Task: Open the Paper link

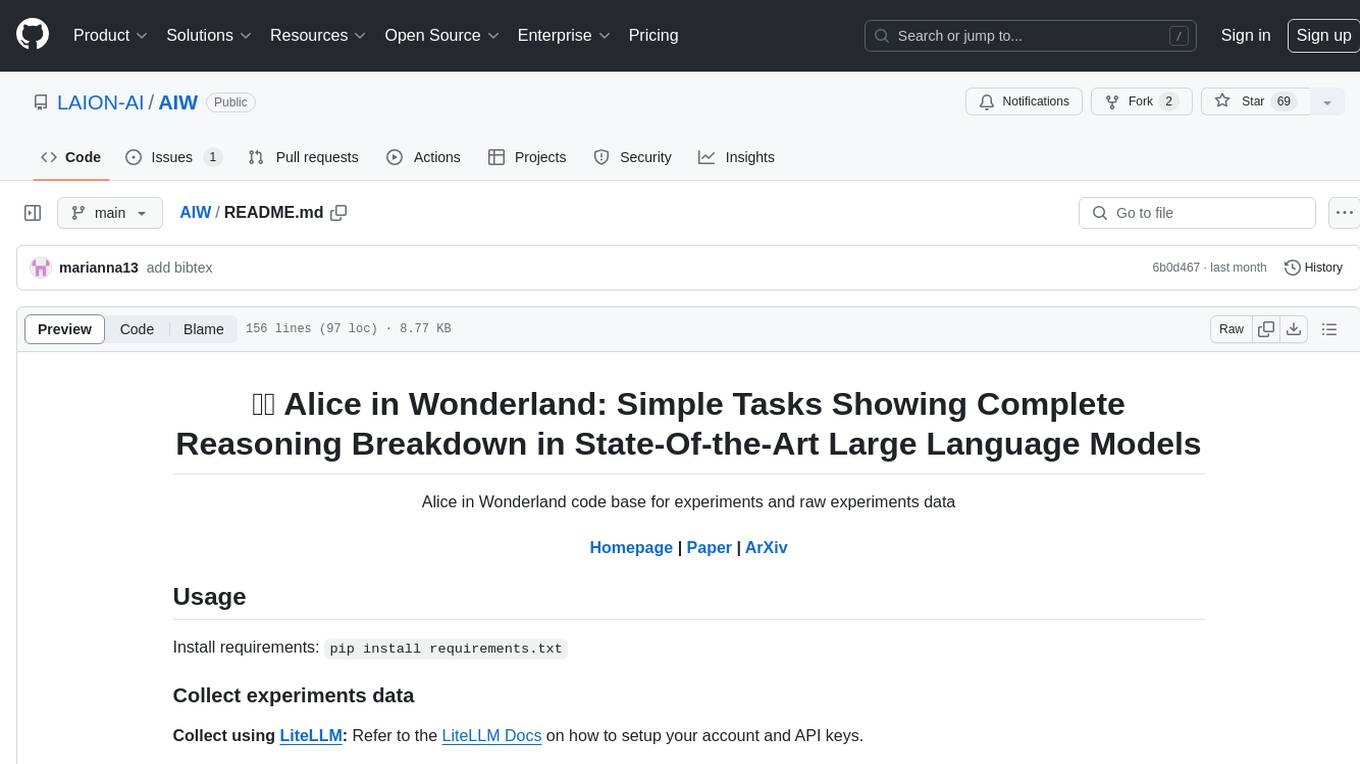Action: [x=709, y=547]
